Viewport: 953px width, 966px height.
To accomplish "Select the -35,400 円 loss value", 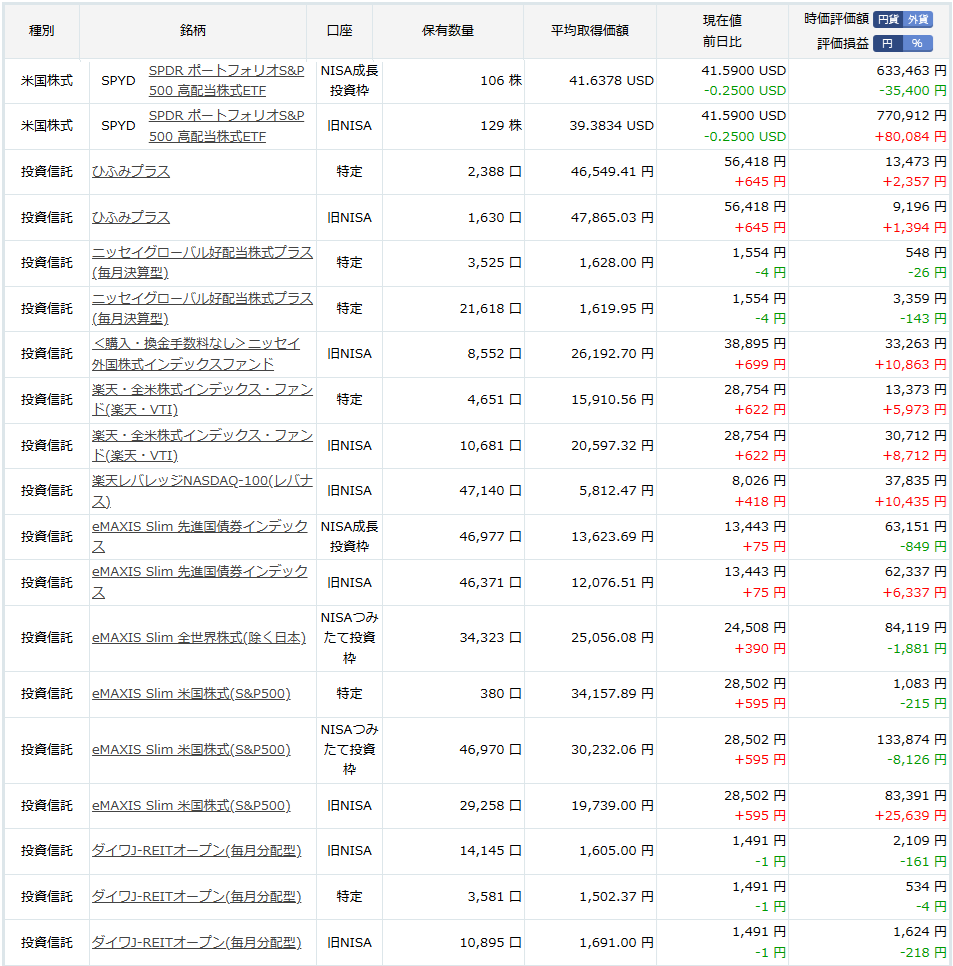I will (x=912, y=91).
